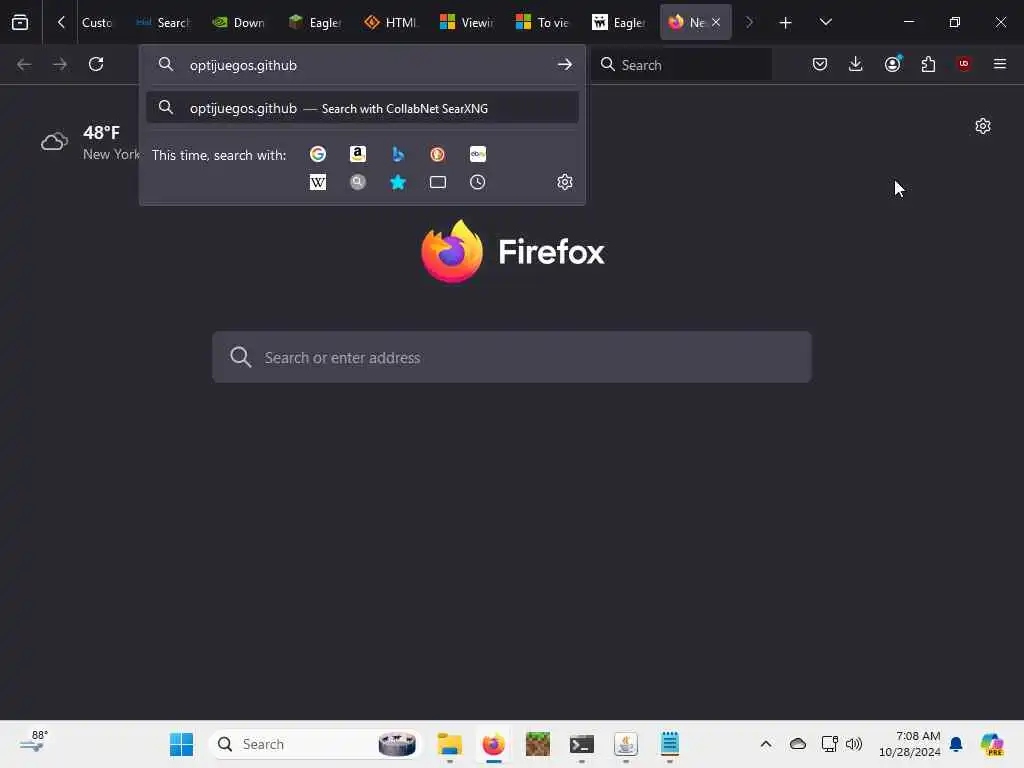
Task: Open Minecraft block icon in taskbar
Action: coord(537,744)
